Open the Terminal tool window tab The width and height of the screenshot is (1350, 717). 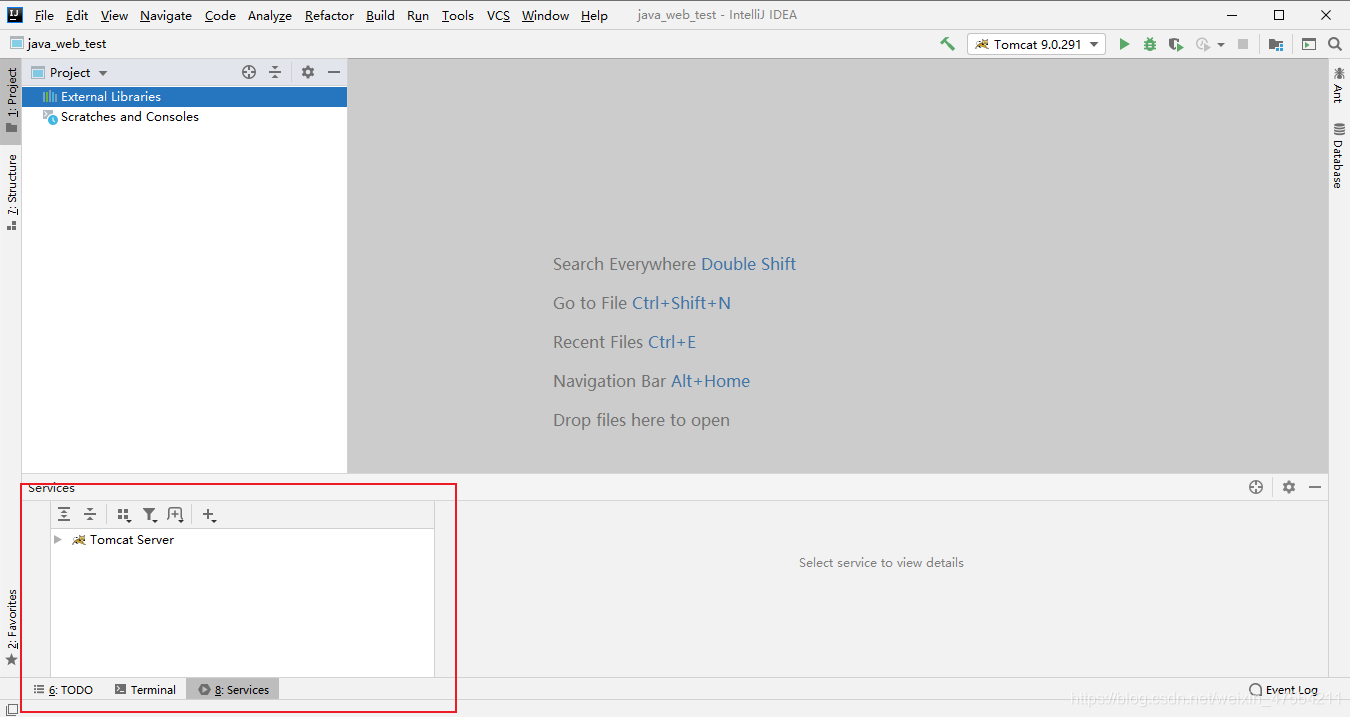pyautogui.click(x=145, y=690)
